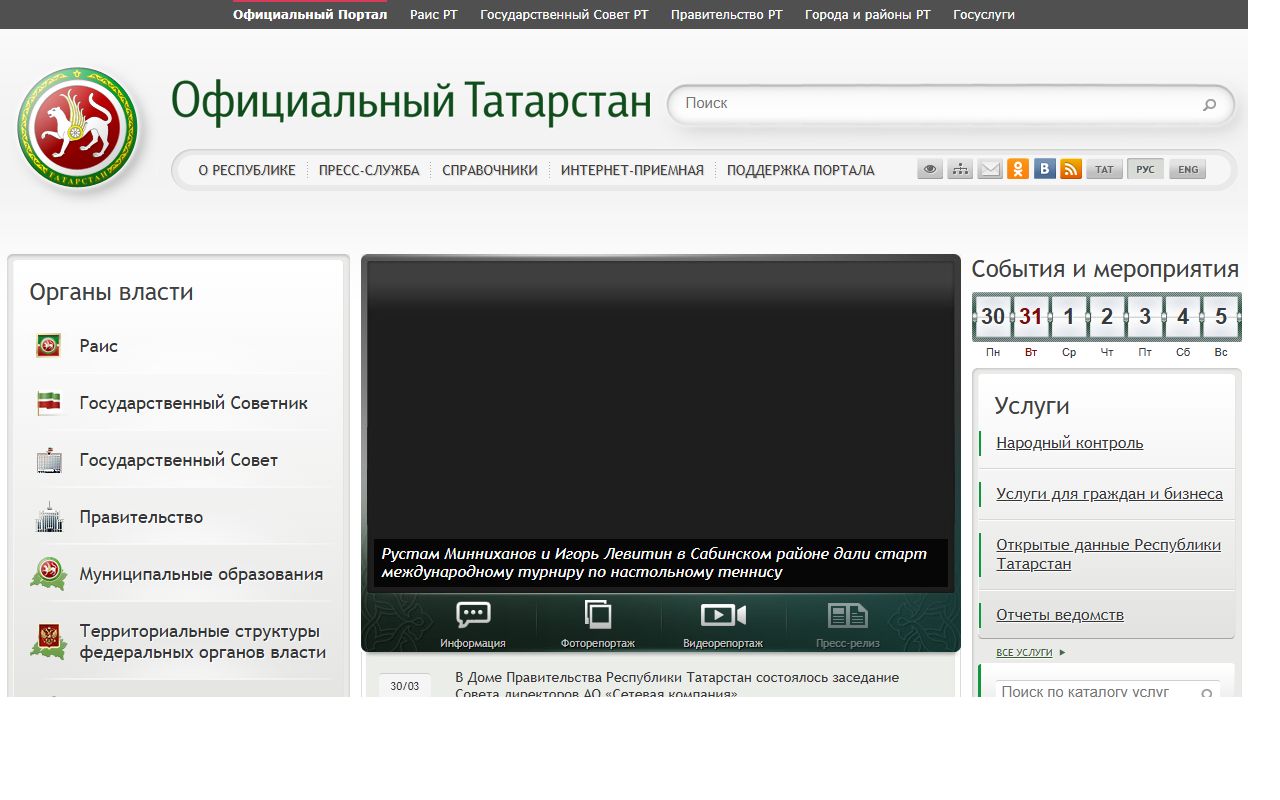
Task: Click the building icon beside Правительство
Action: coord(49,517)
